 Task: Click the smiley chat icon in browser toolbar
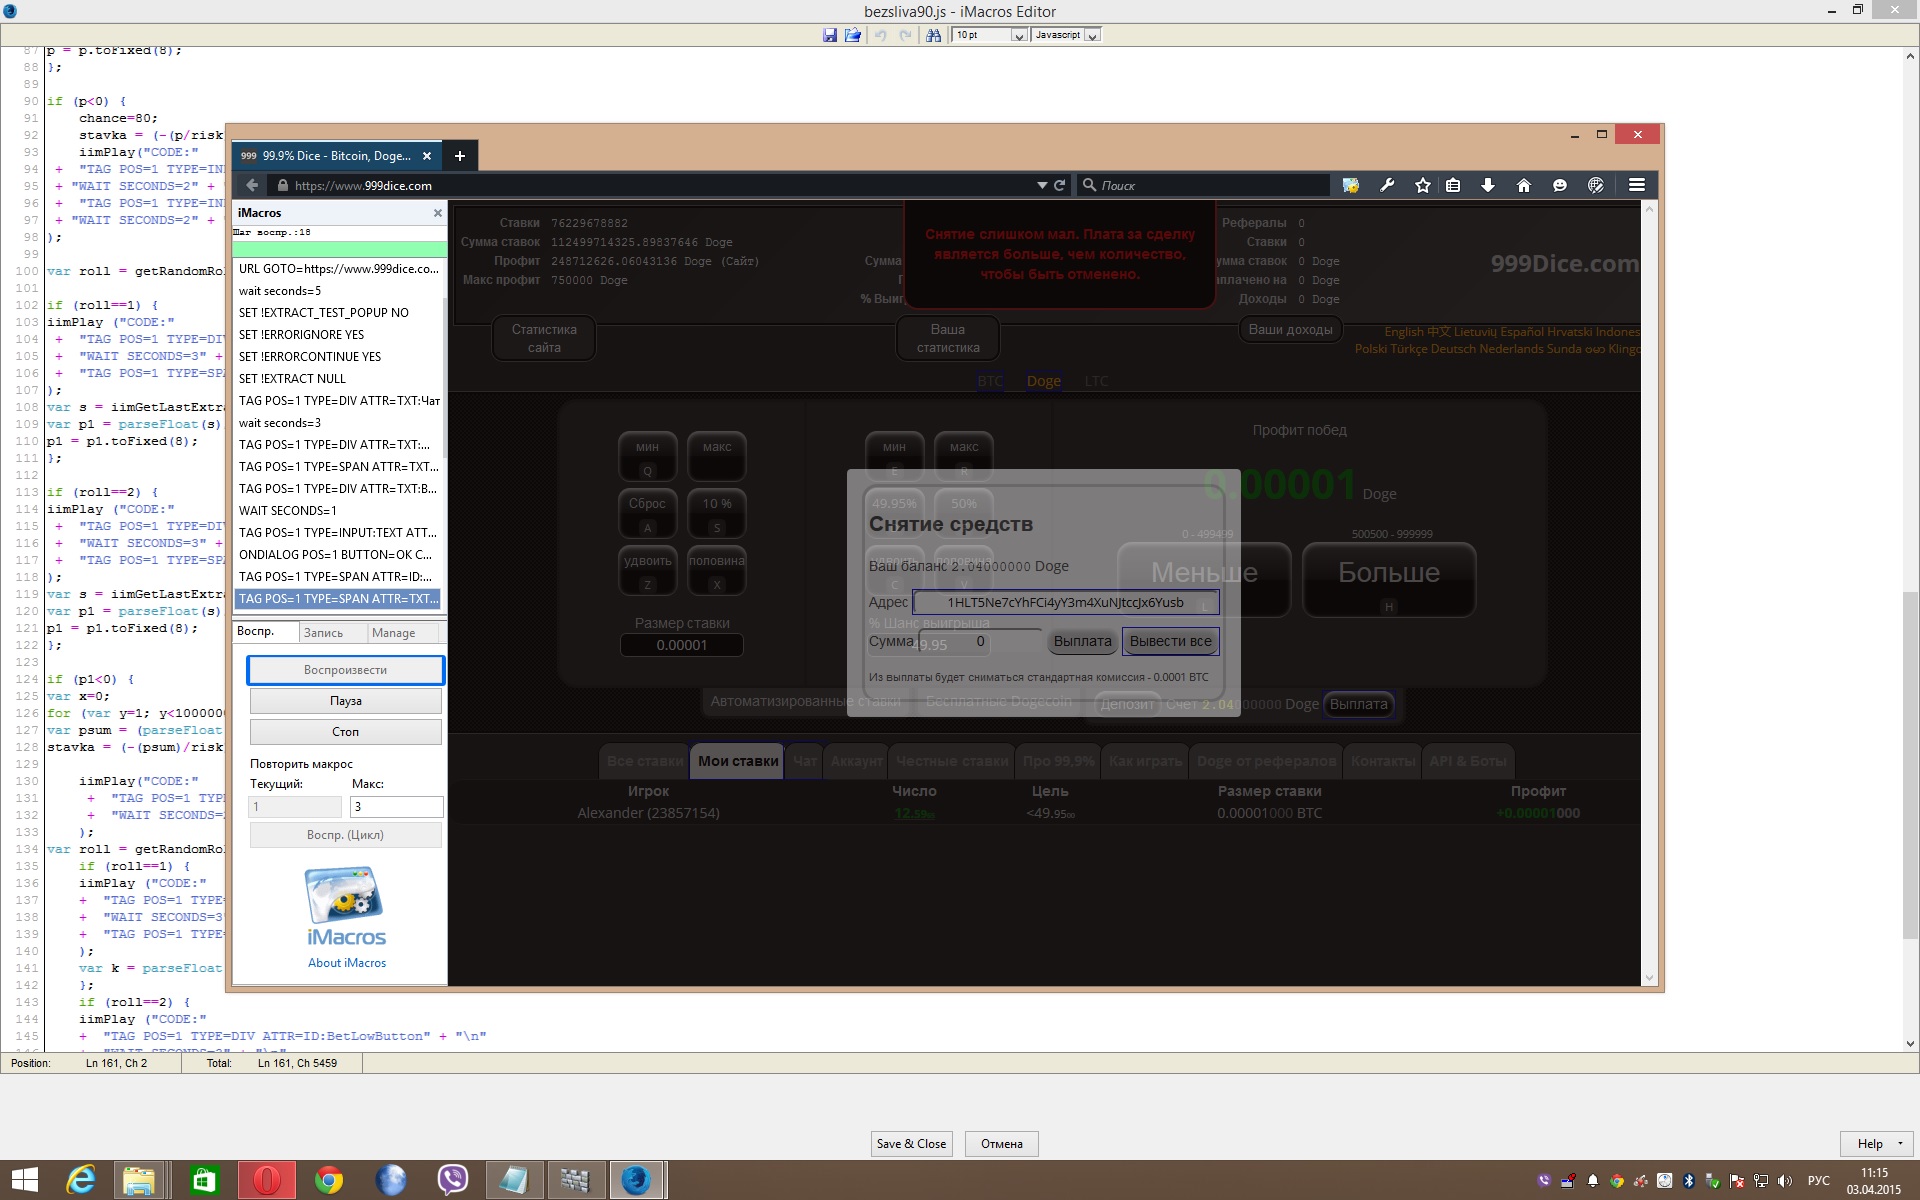click(x=1560, y=185)
